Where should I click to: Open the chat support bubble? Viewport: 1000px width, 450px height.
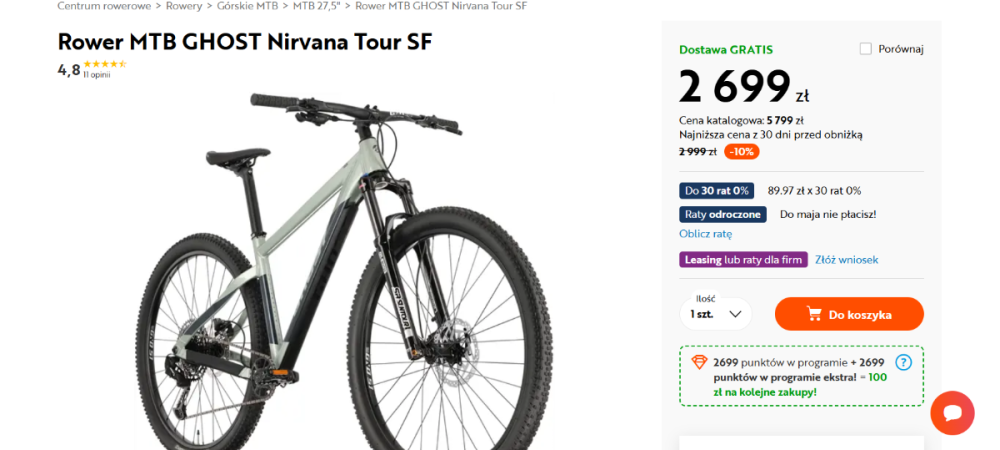point(952,412)
